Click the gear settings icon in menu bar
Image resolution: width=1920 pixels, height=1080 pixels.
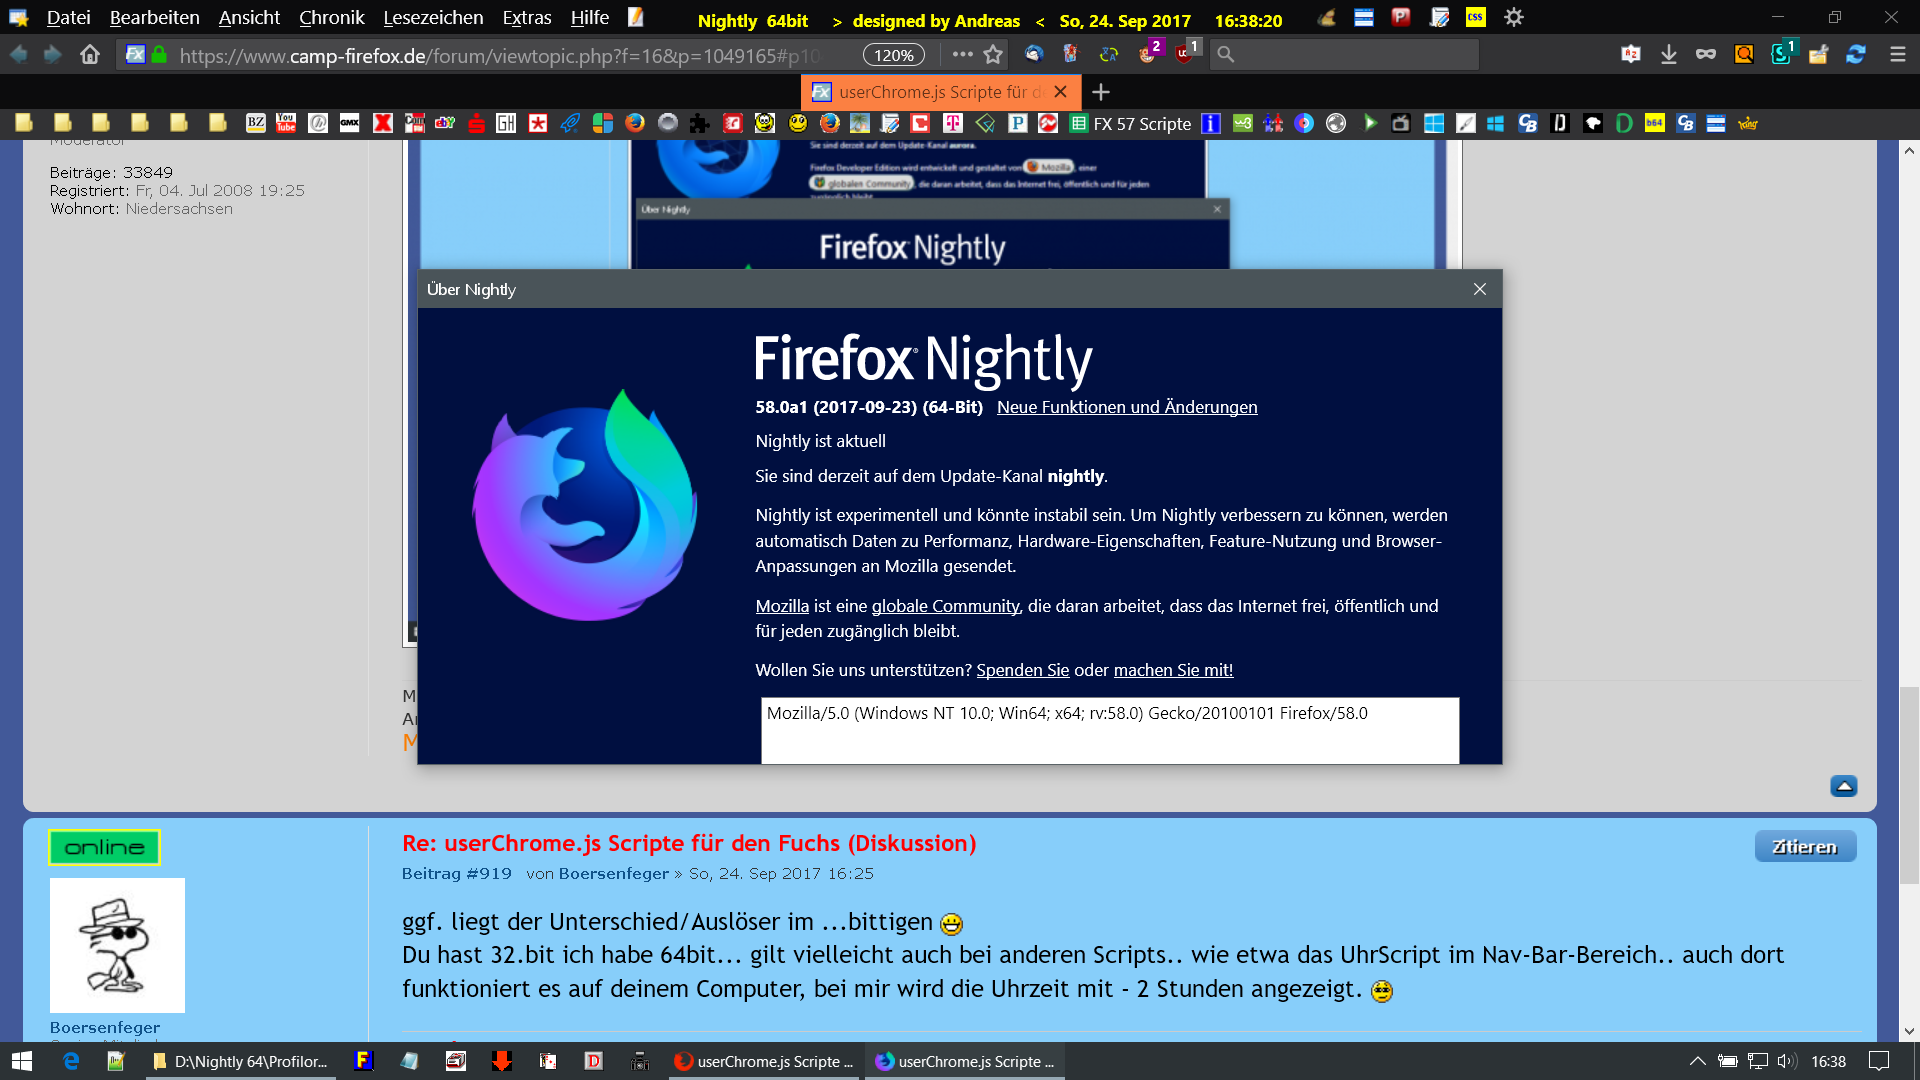click(1514, 17)
